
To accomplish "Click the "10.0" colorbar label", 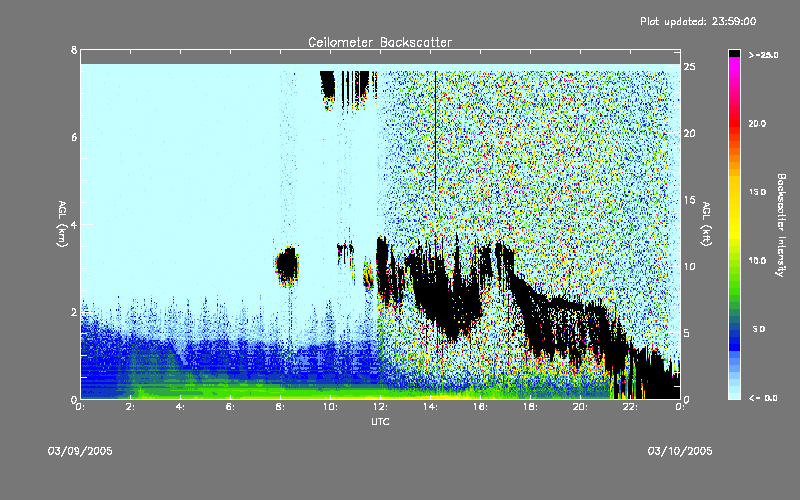I will click(757, 261).
